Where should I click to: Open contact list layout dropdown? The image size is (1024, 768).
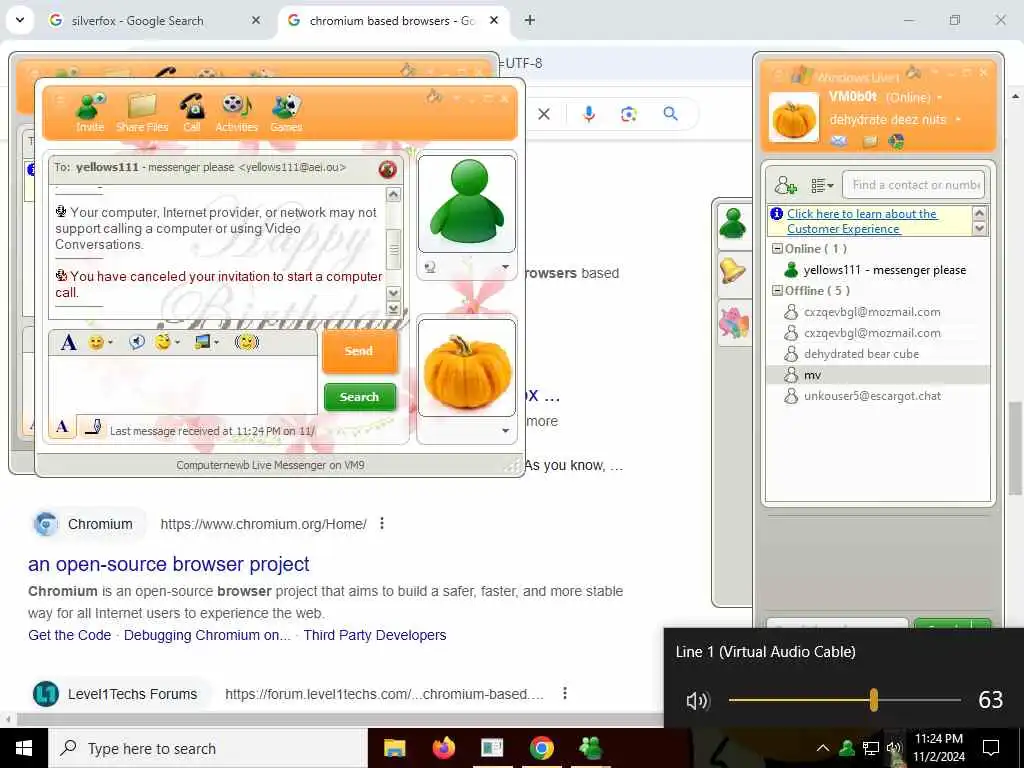[x=822, y=185]
